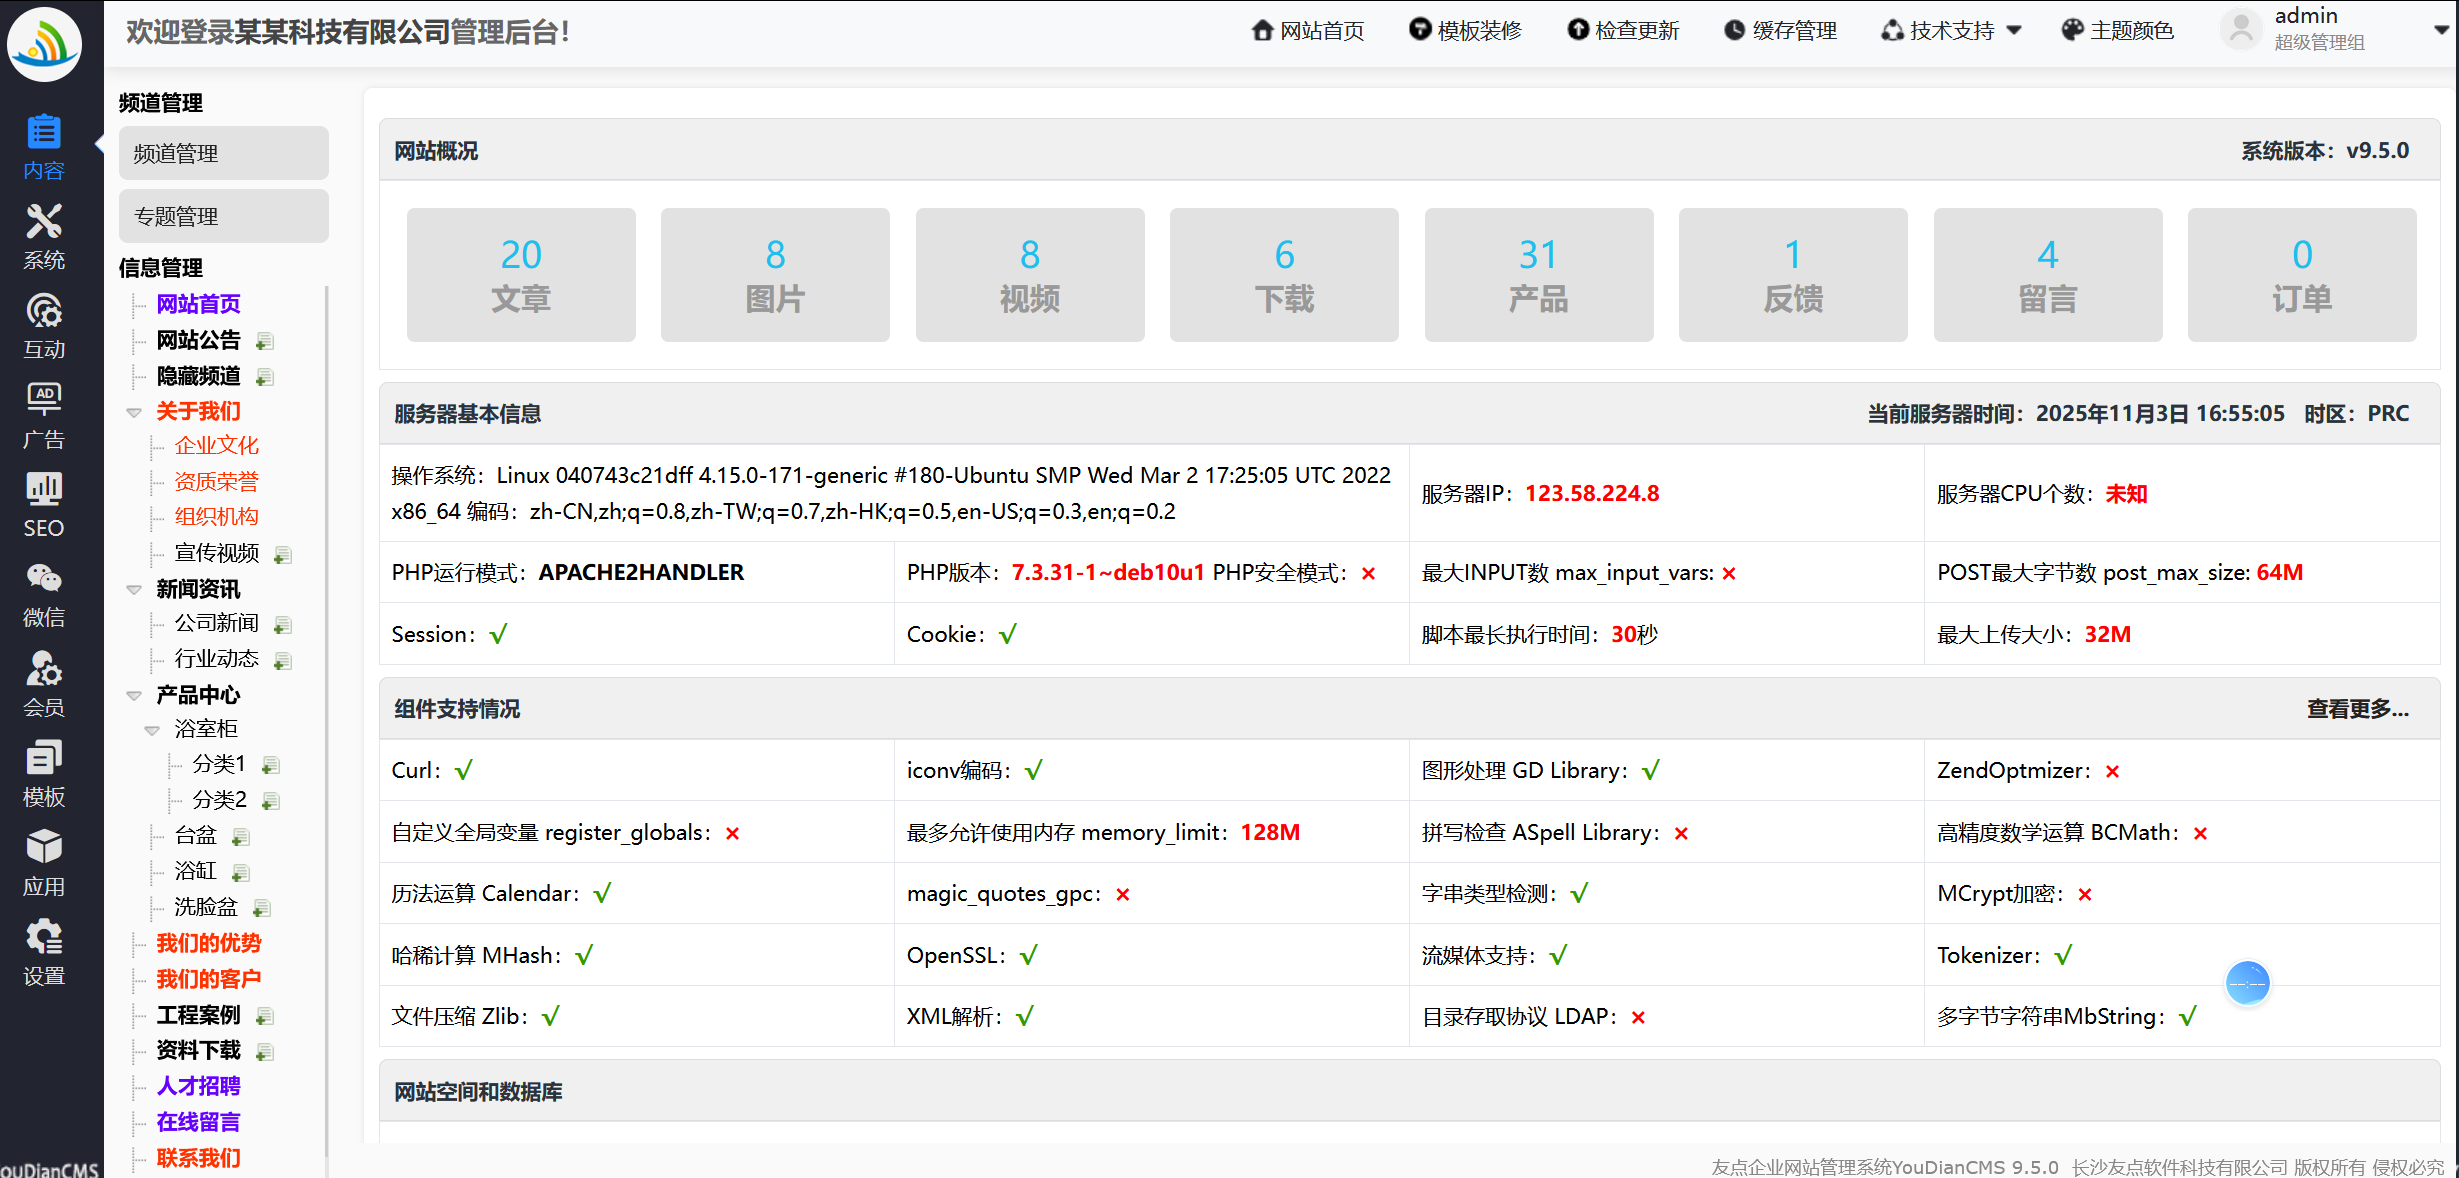
Task: Click 检查更新 in top menu
Action: (x=1624, y=31)
